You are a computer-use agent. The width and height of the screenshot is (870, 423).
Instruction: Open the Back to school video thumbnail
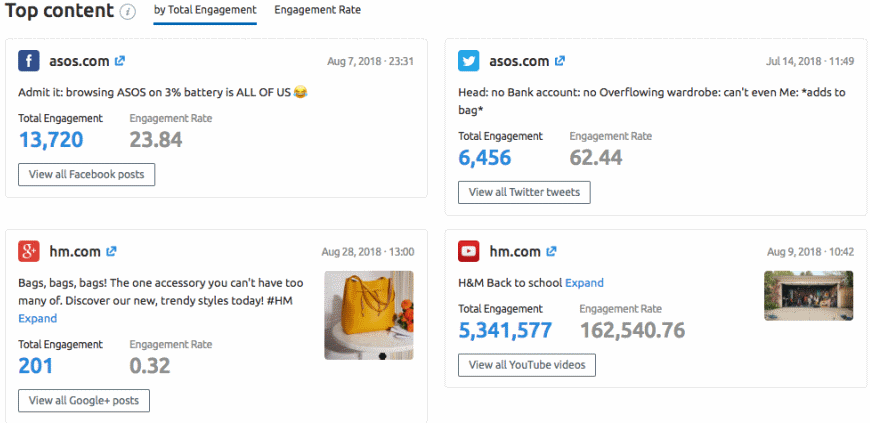coord(808,295)
